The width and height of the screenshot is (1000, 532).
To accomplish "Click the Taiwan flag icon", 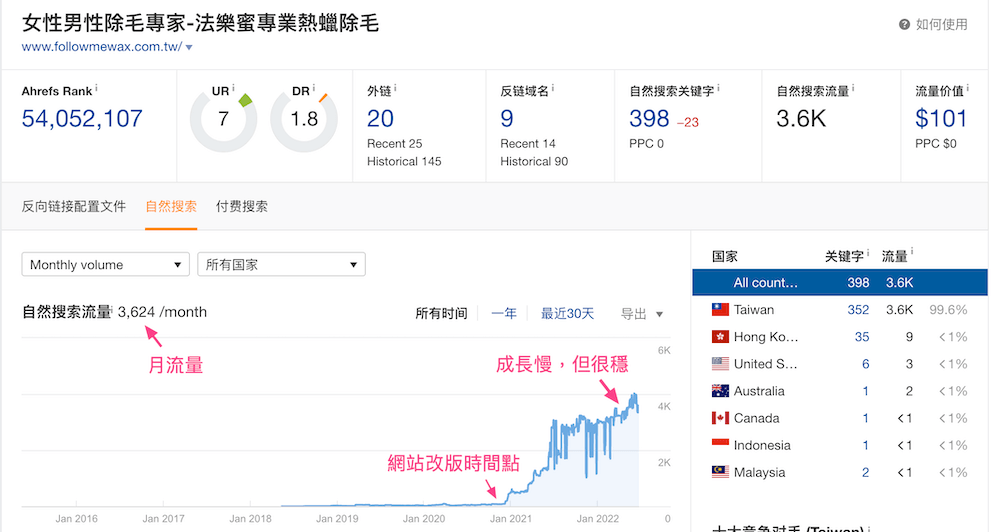I will click(x=720, y=310).
